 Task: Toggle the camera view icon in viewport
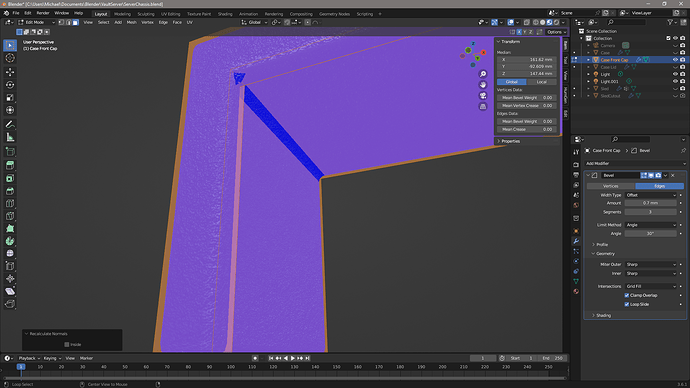coord(483,96)
